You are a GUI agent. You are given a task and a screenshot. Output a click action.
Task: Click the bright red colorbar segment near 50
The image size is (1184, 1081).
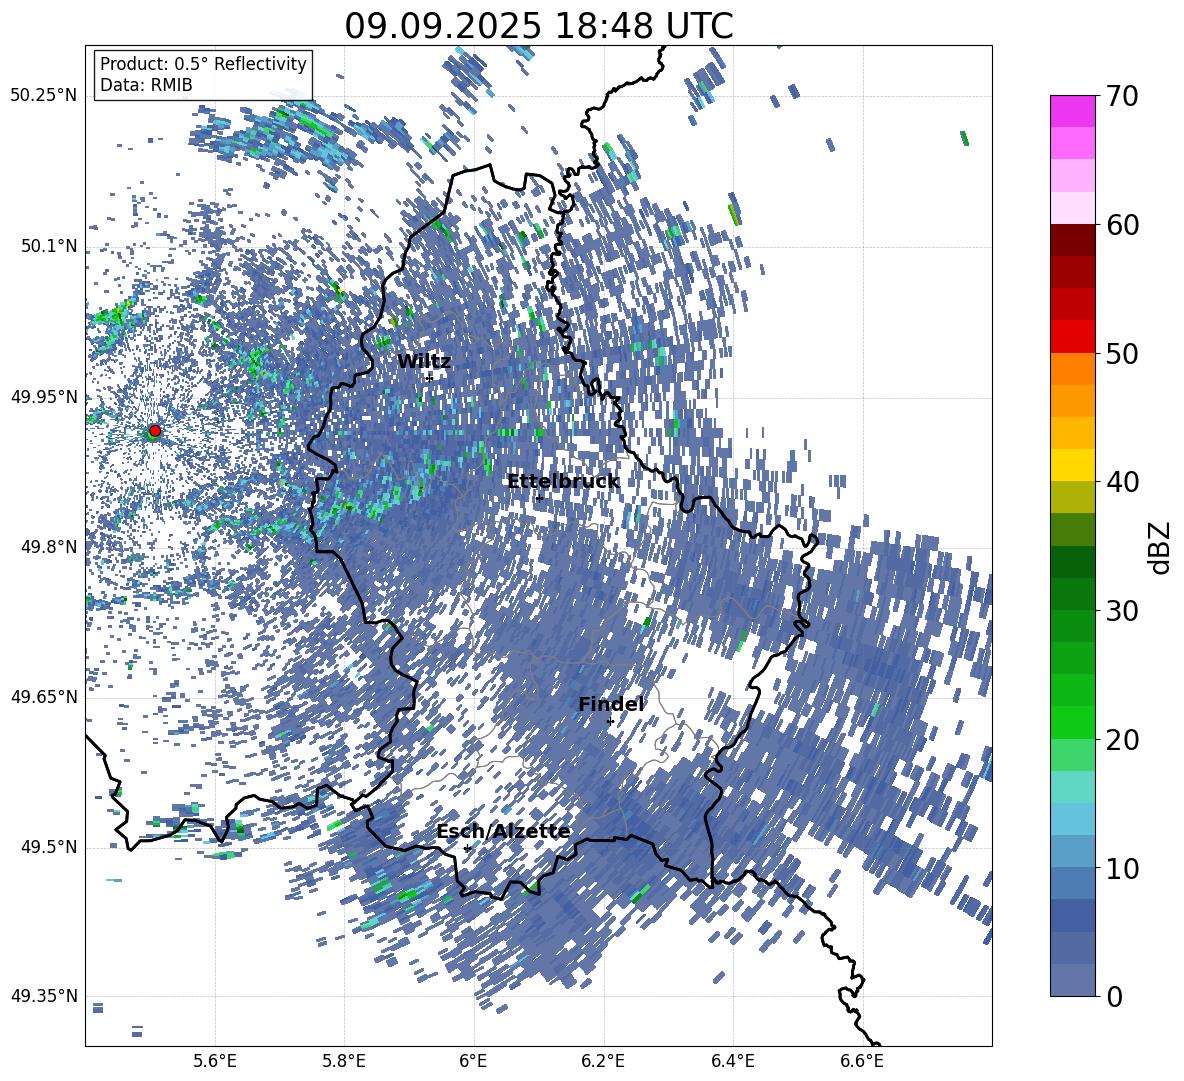point(1072,337)
